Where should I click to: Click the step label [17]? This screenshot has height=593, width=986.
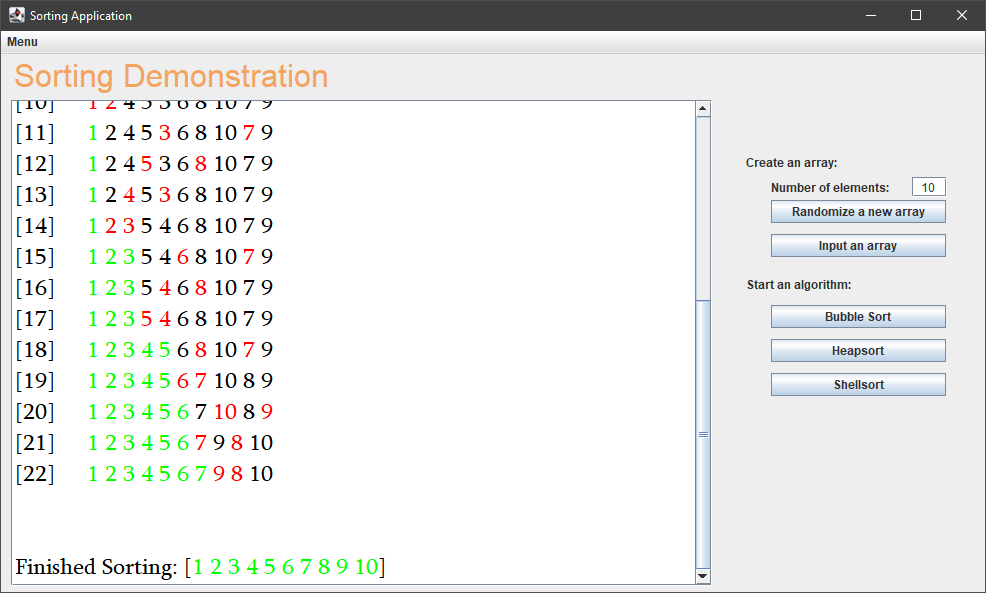click(35, 319)
